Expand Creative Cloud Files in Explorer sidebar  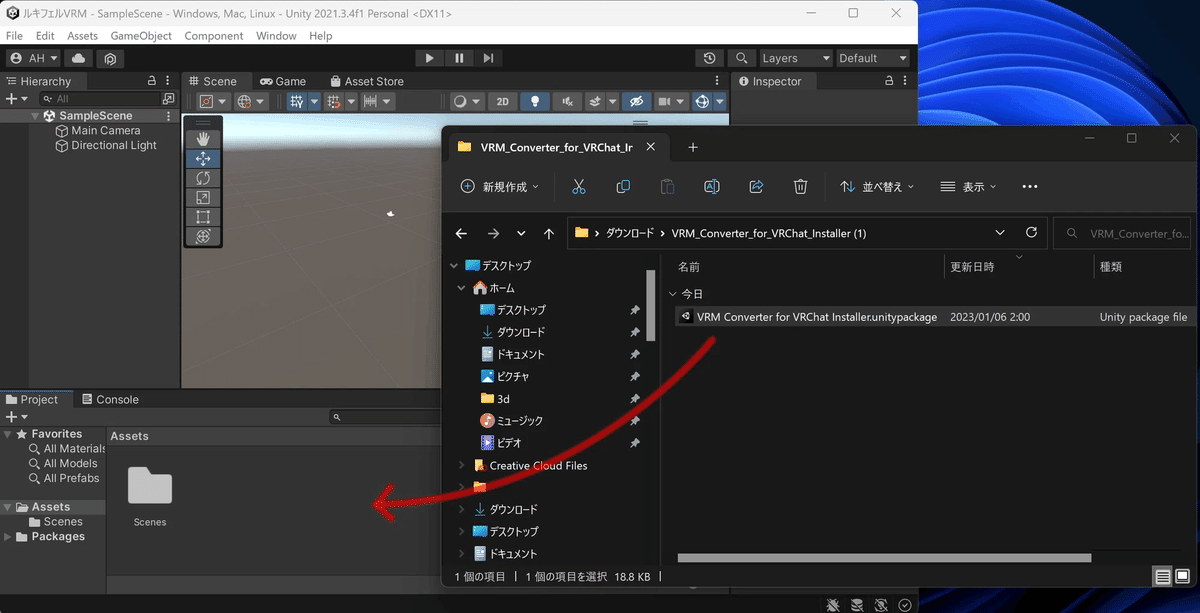click(461, 466)
